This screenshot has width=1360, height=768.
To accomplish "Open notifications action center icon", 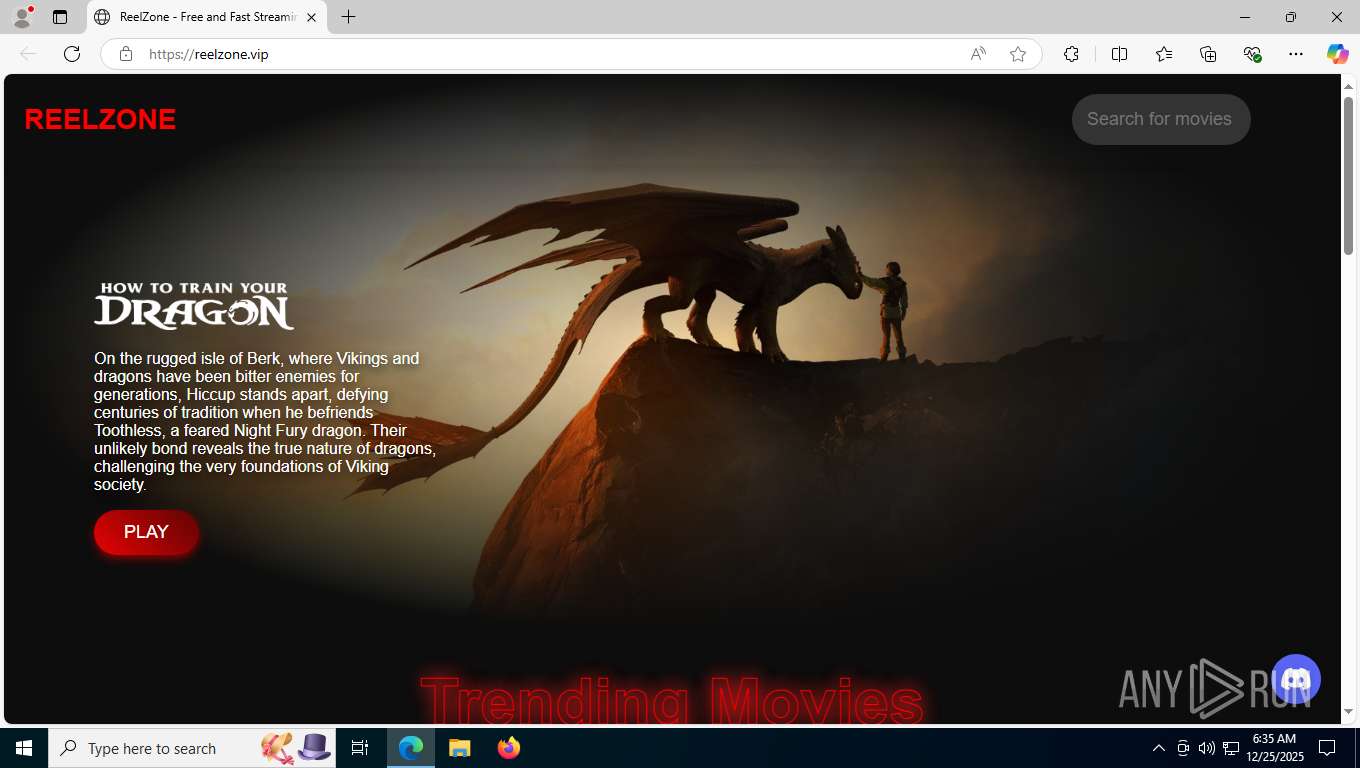I will point(1327,748).
